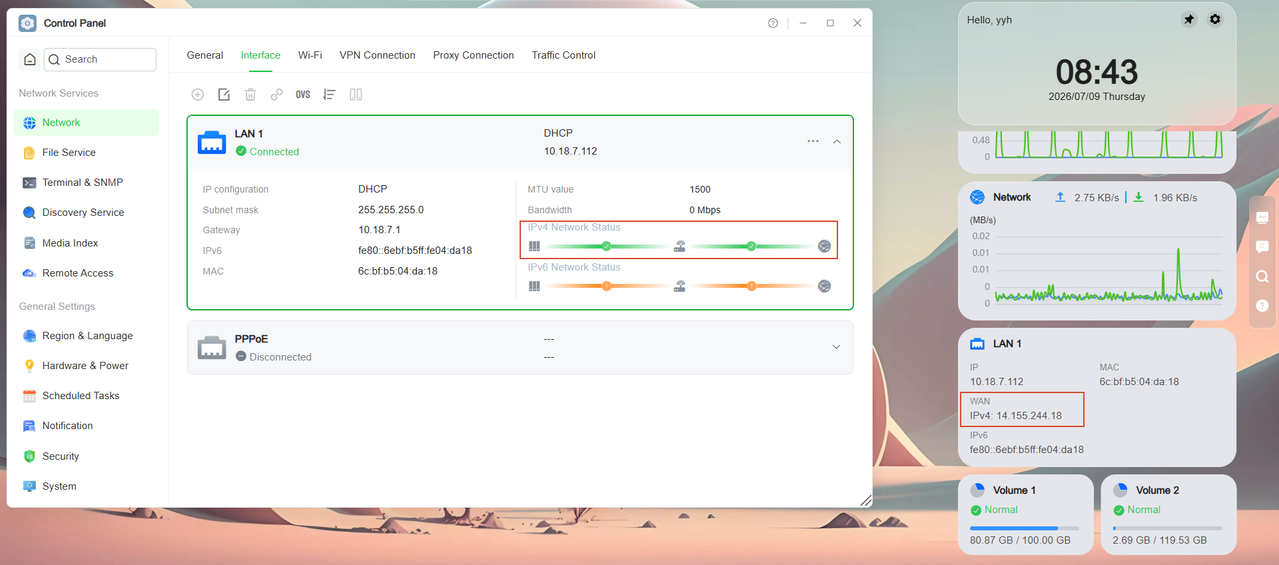Click the grey PPPoE port icon

coord(212,347)
